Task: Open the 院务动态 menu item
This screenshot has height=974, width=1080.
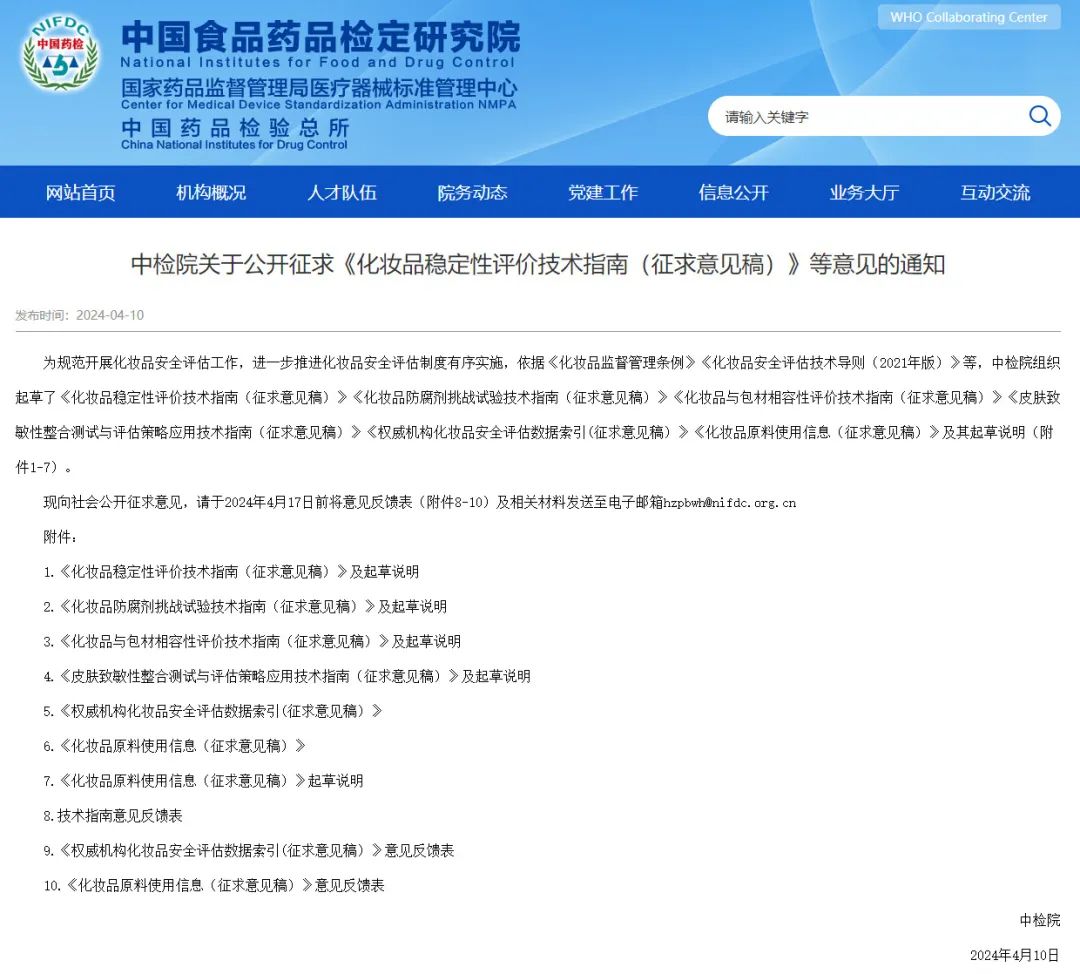Action: click(472, 192)
